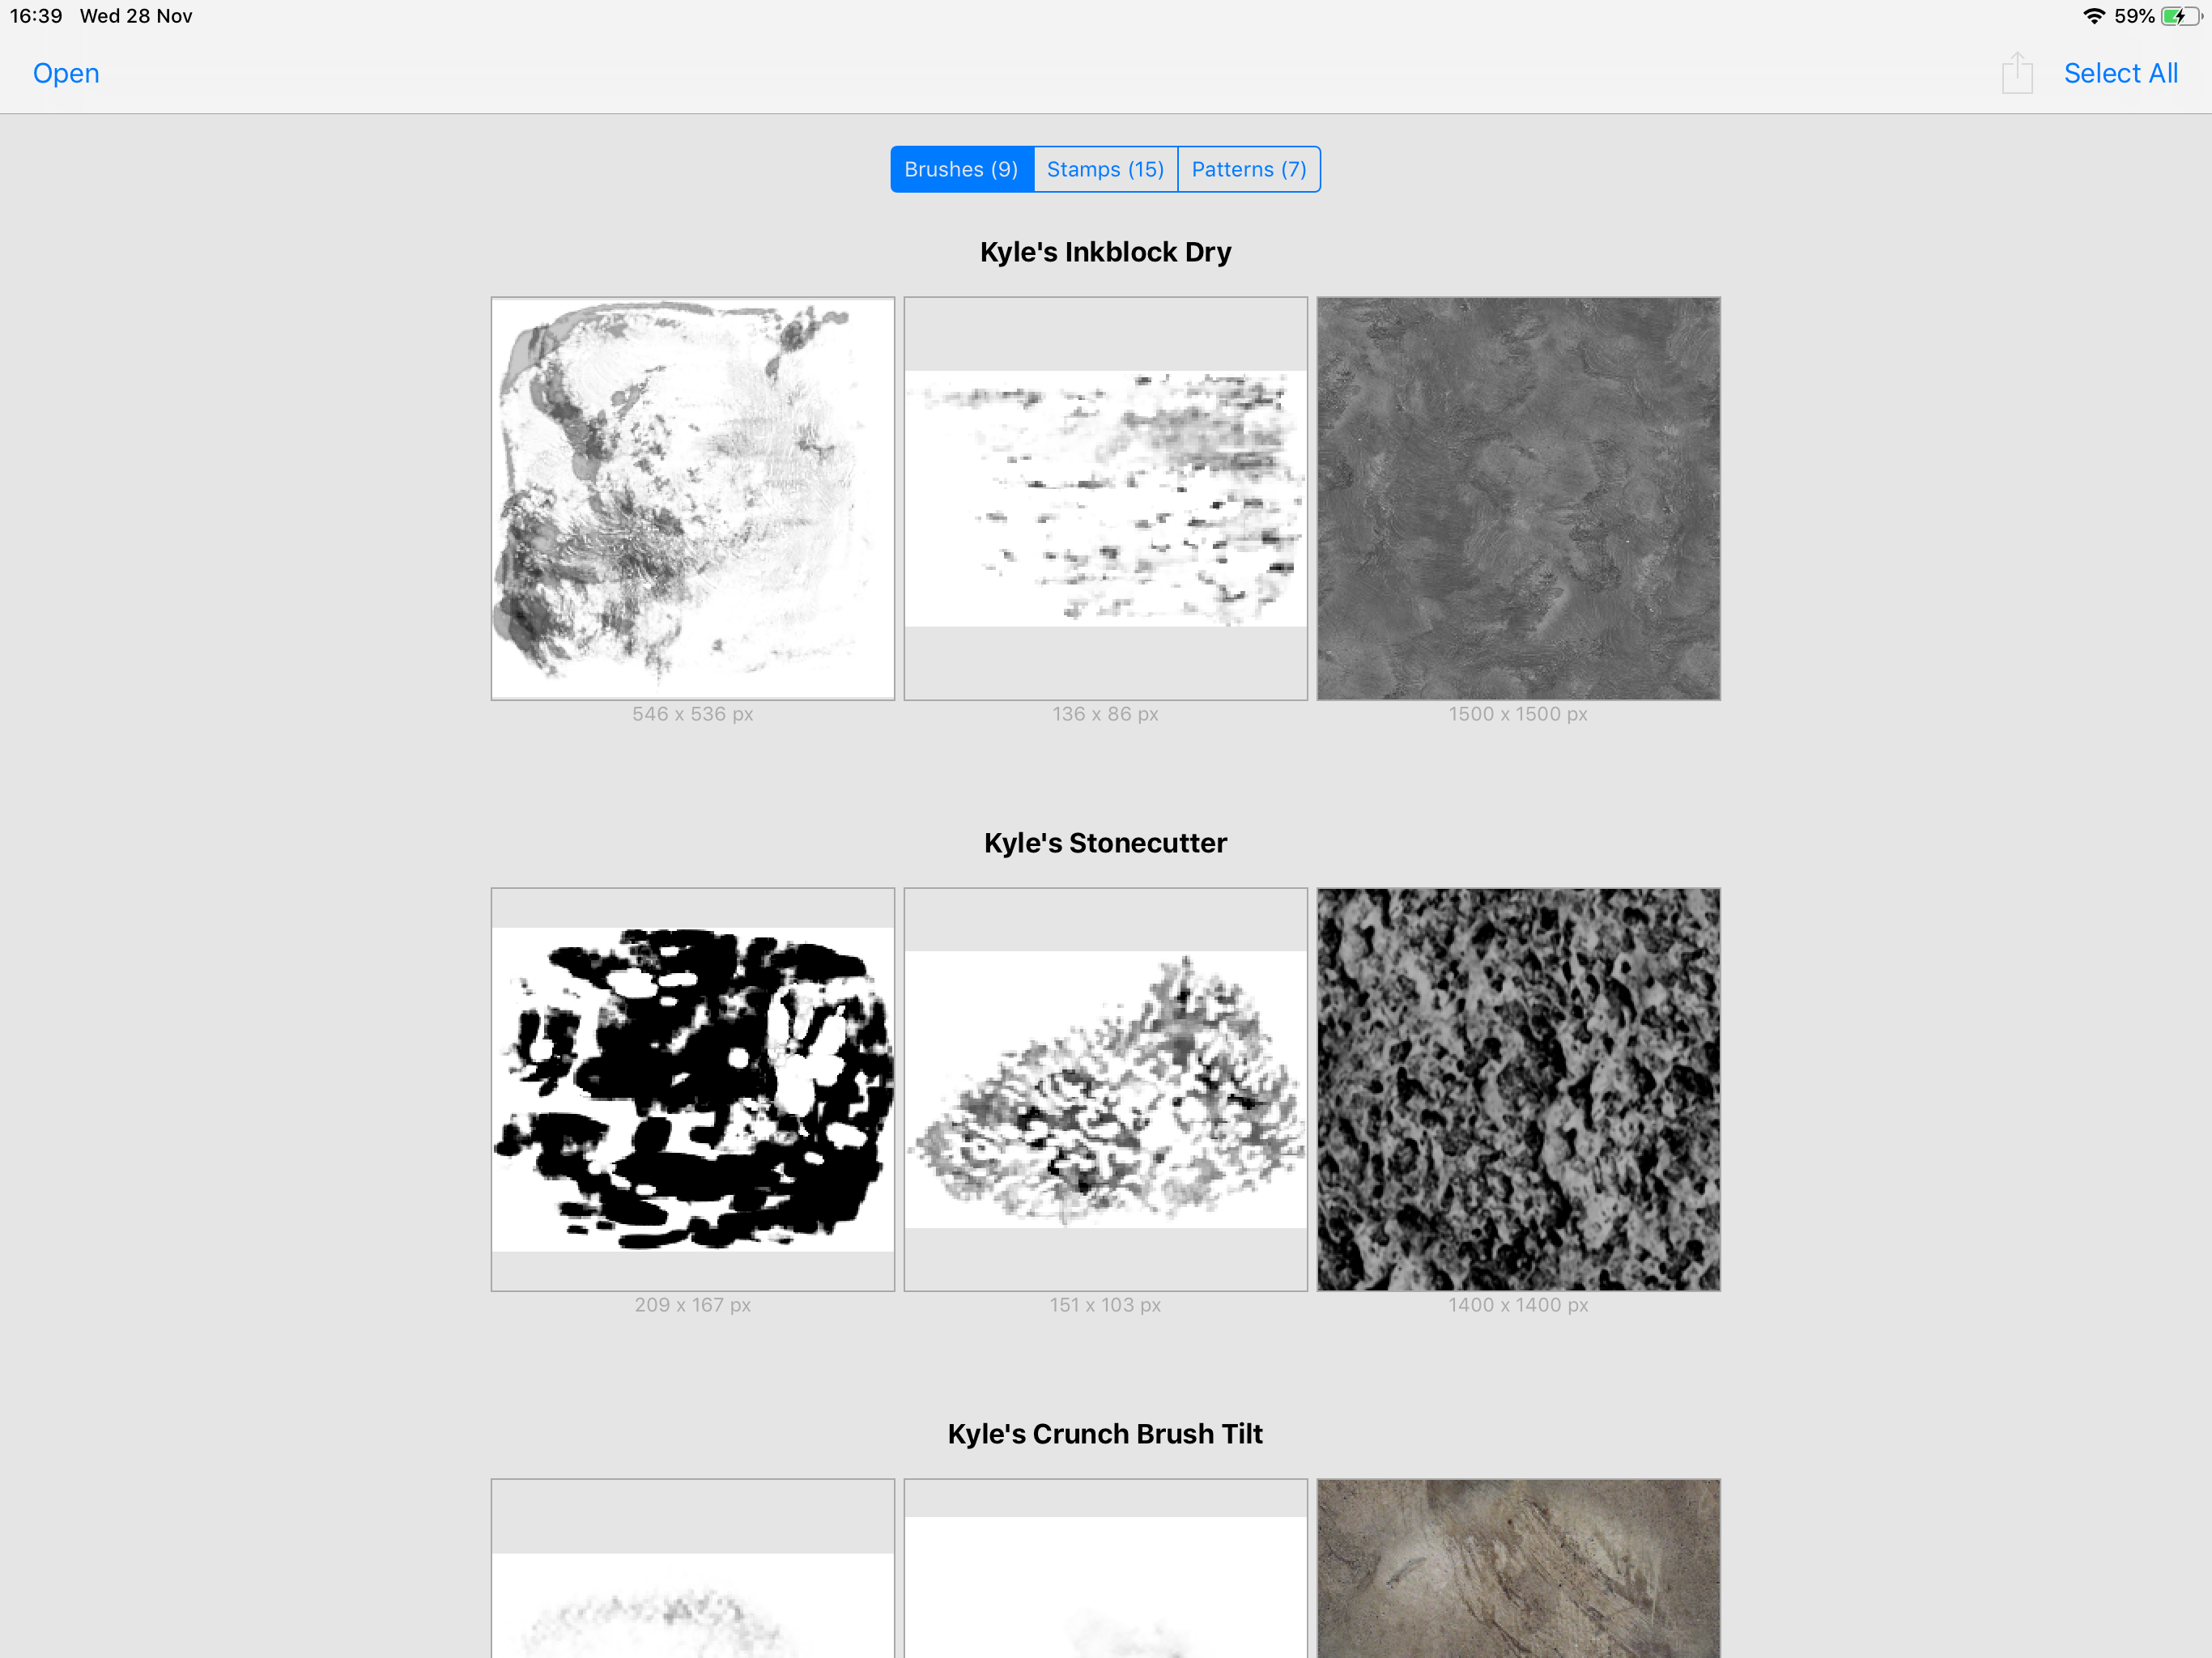Click the Kyle's Crunch Brush Tilt heading
The height and width of the screenshot is (1658, 2212).
(1105, 1434)
